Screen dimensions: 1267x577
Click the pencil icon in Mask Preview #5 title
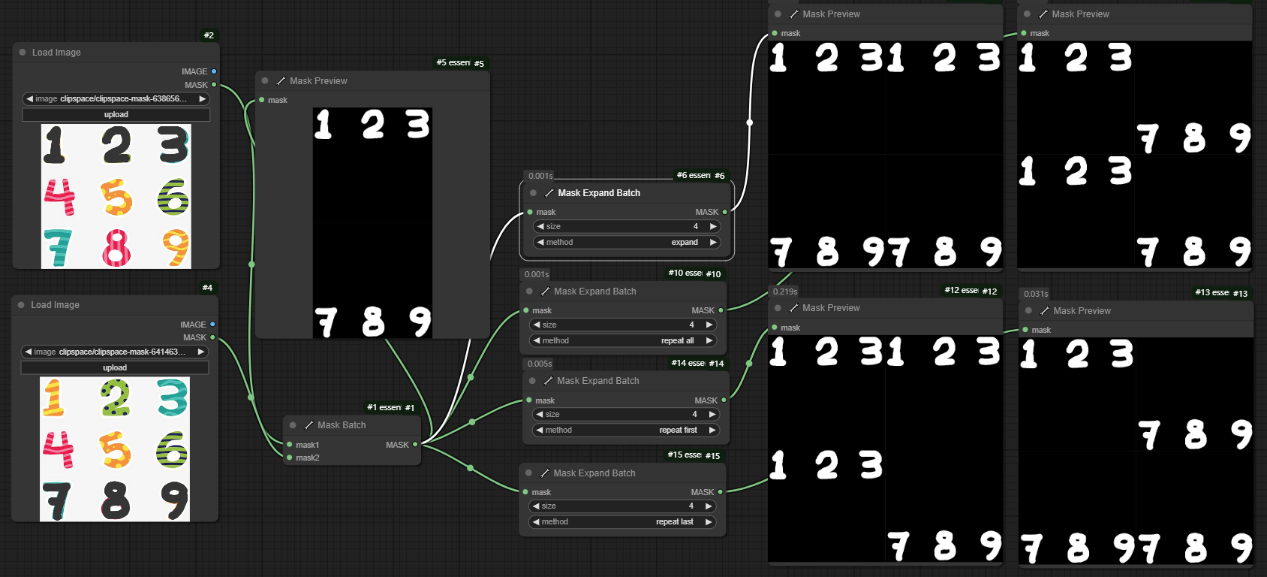coord(281,81)
